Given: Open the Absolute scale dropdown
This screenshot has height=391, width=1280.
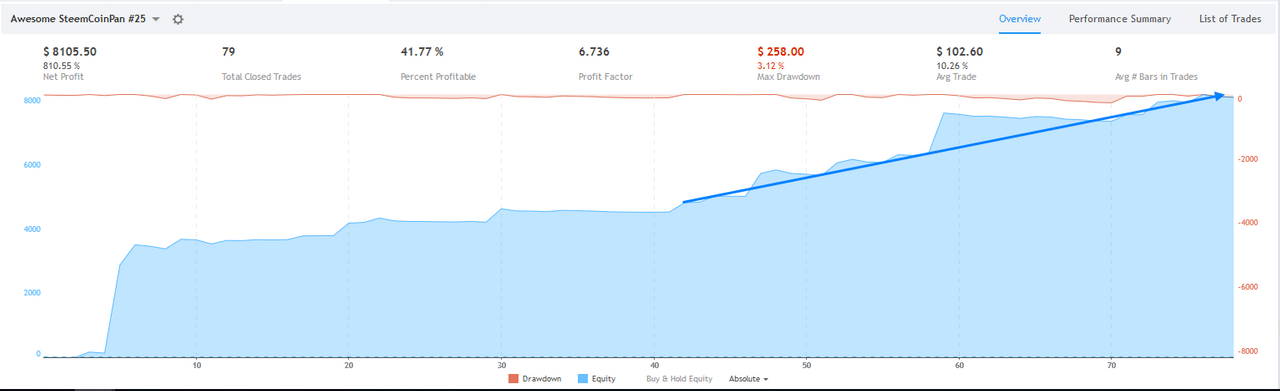Looking at the screenshot, I should (748, 379).
